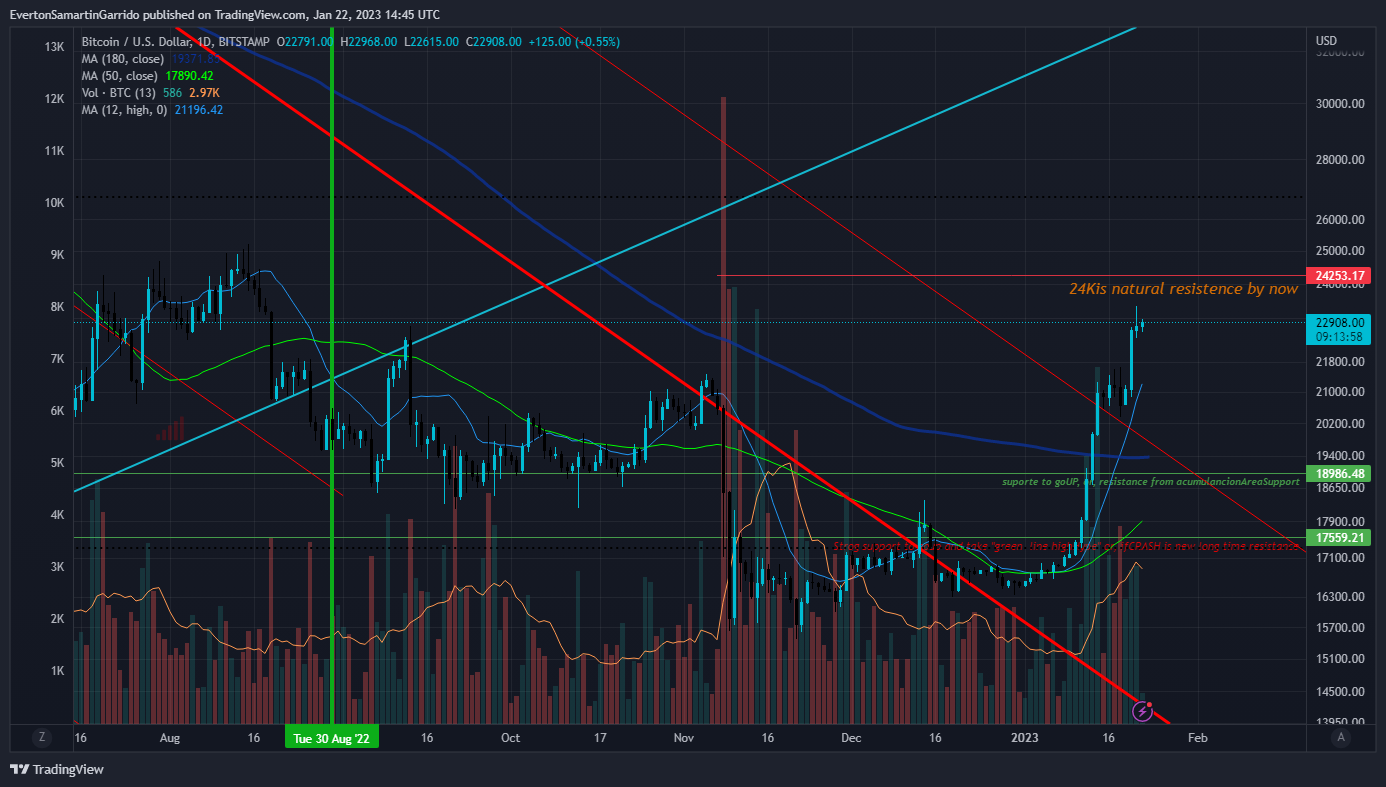Select the Vol · BTC (13) indicator legend

[x=119, y=93]
